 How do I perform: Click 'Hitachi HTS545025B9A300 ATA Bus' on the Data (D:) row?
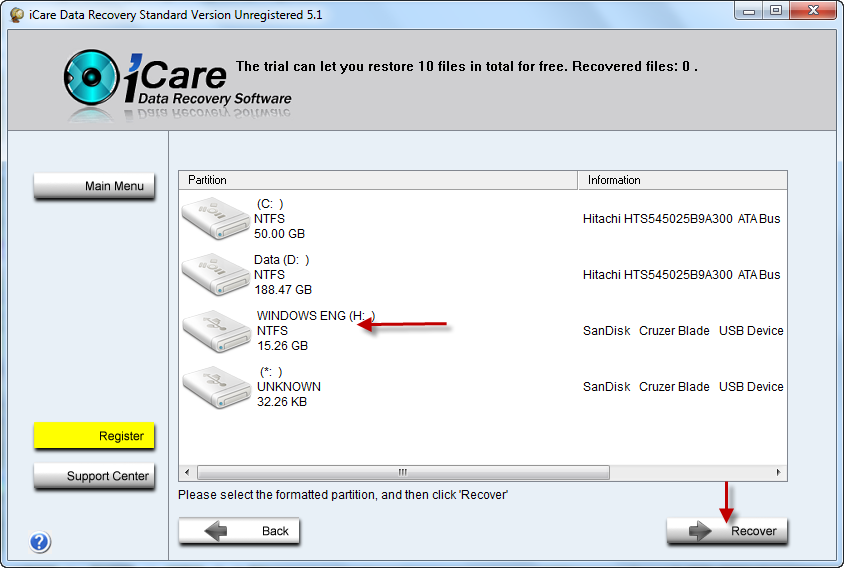pos(681,275)
